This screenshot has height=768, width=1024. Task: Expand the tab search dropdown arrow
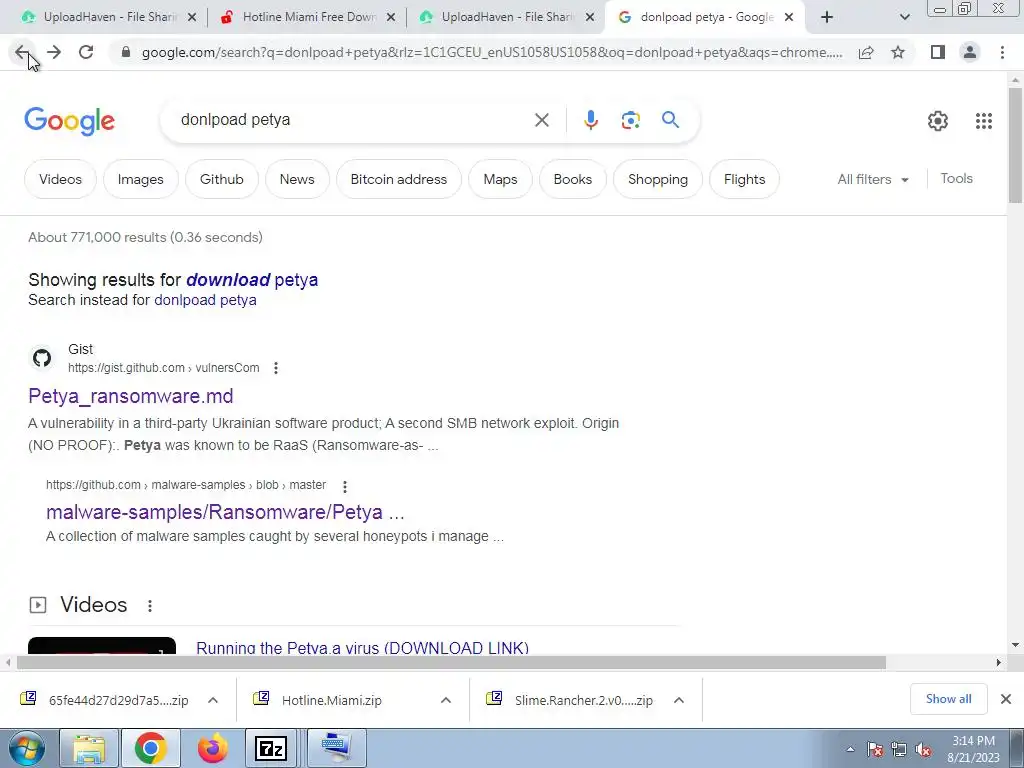pos(904,18)
